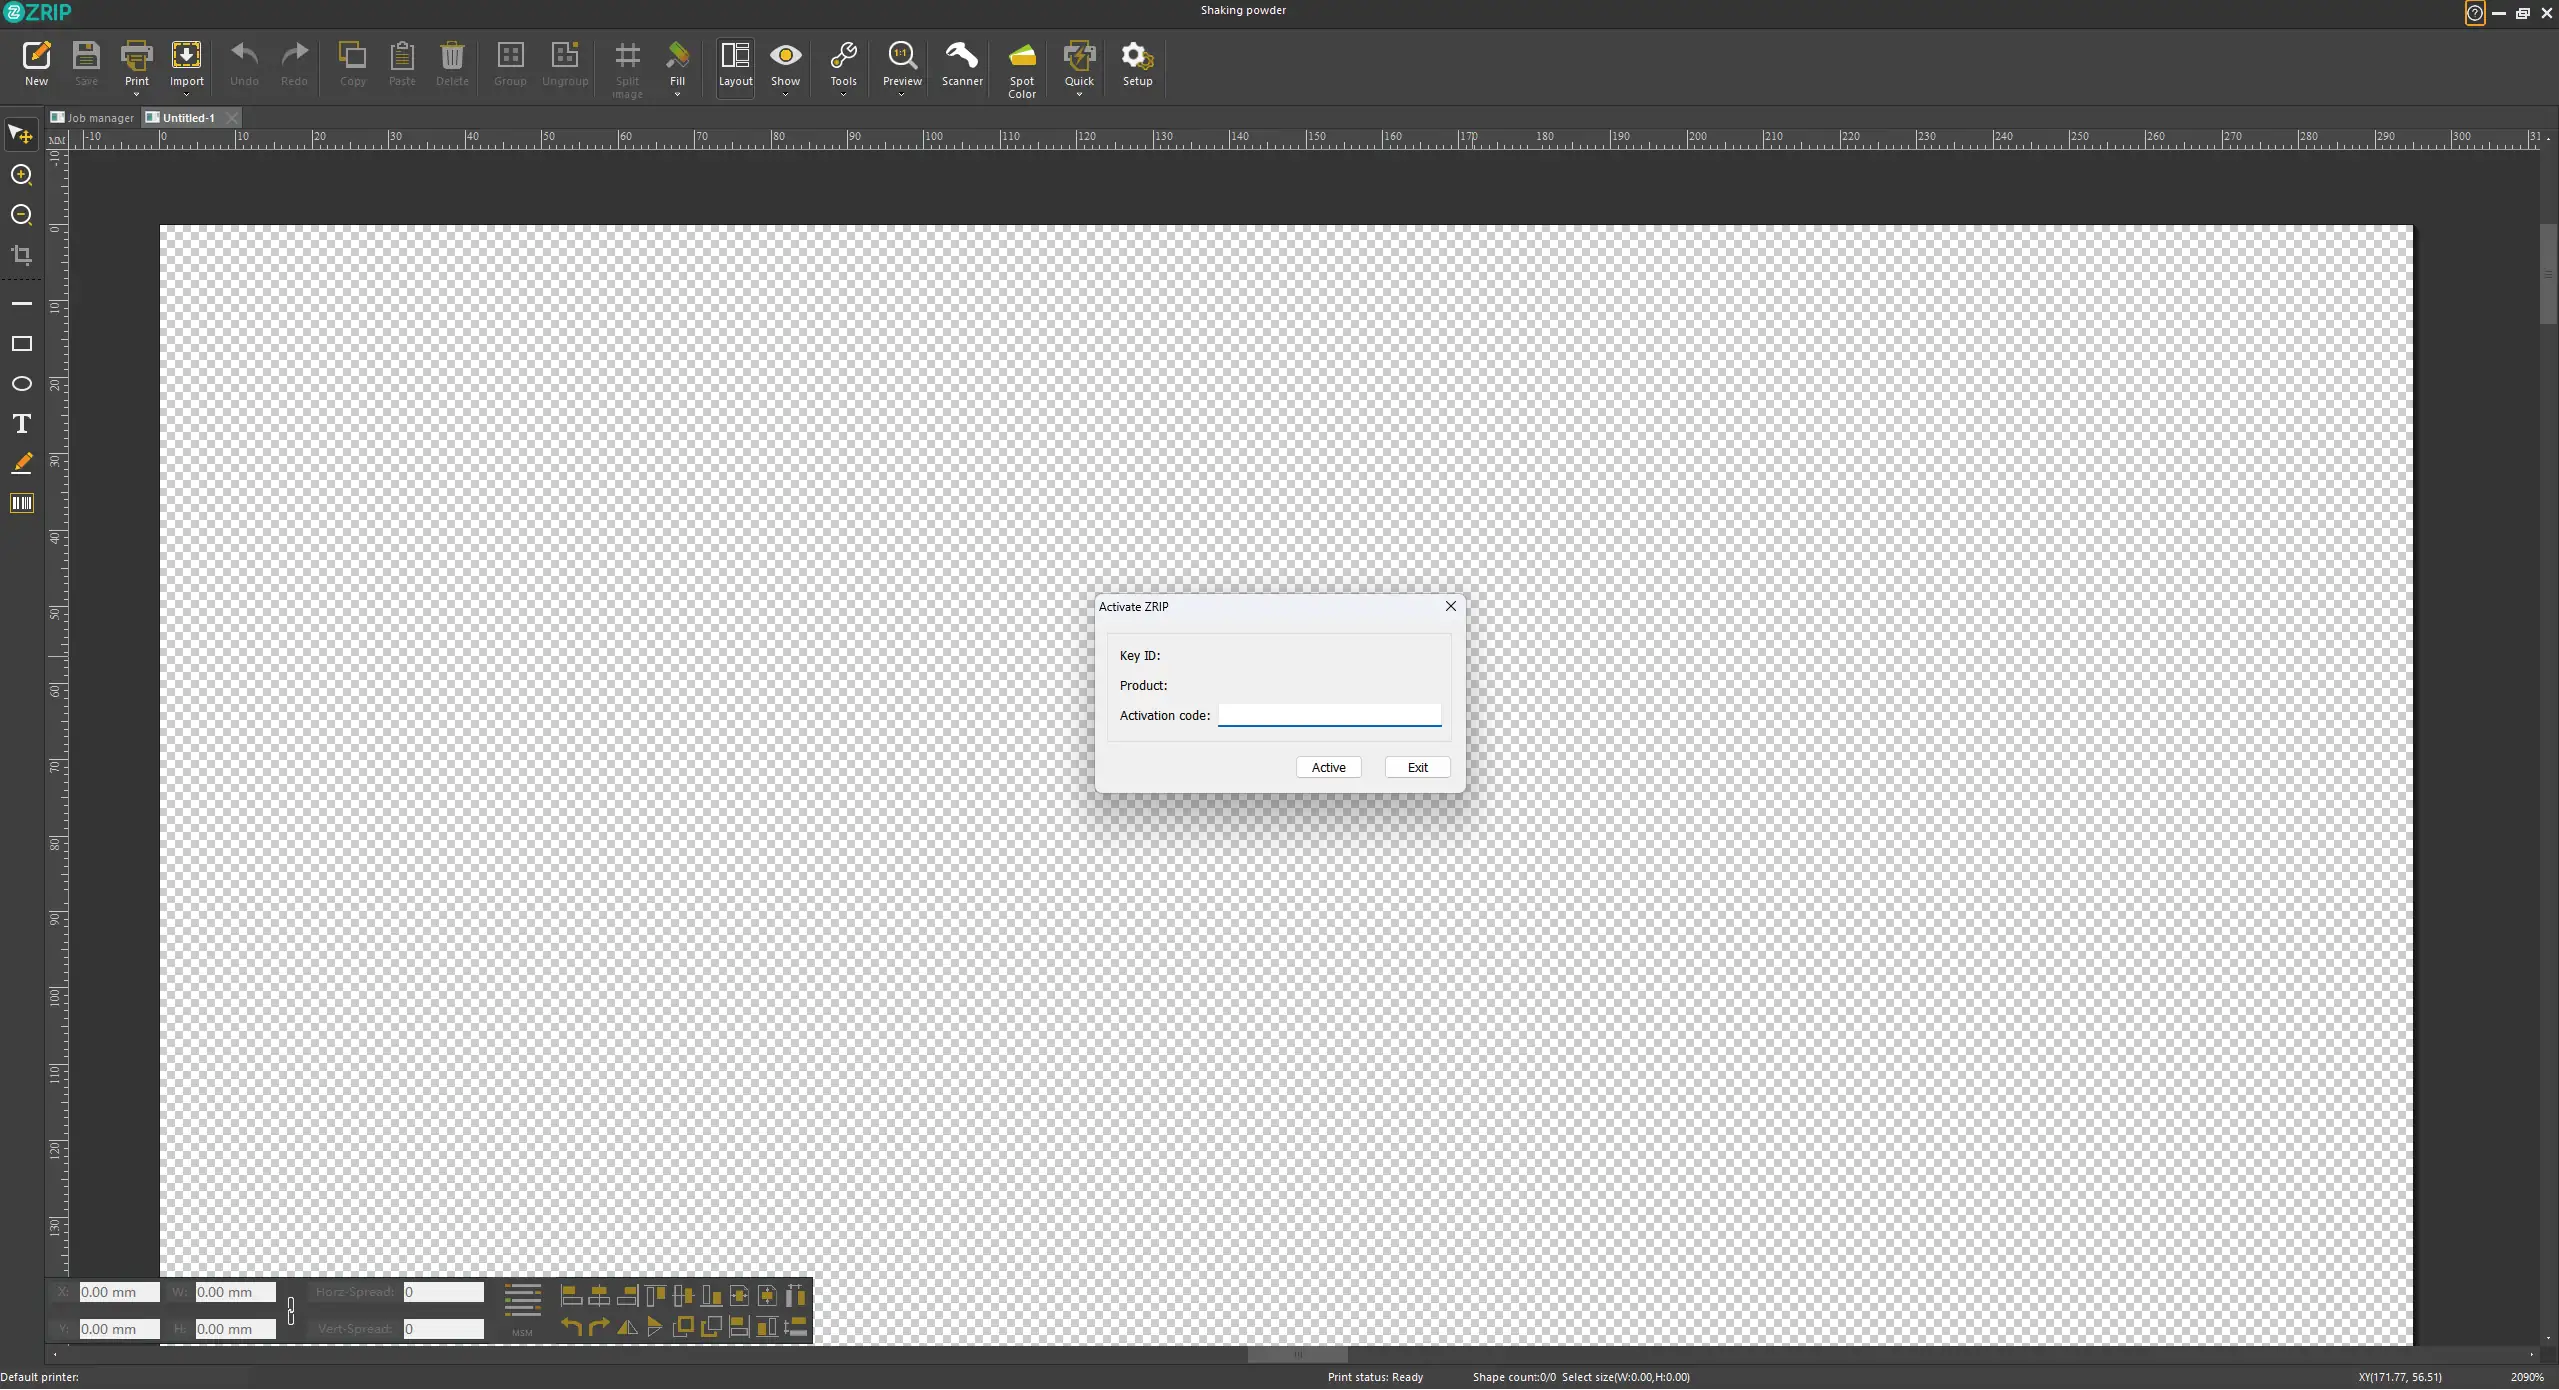Select the Ellipse shape tool
This screenshot has width=2559, height=1390.
click(21, 384)
